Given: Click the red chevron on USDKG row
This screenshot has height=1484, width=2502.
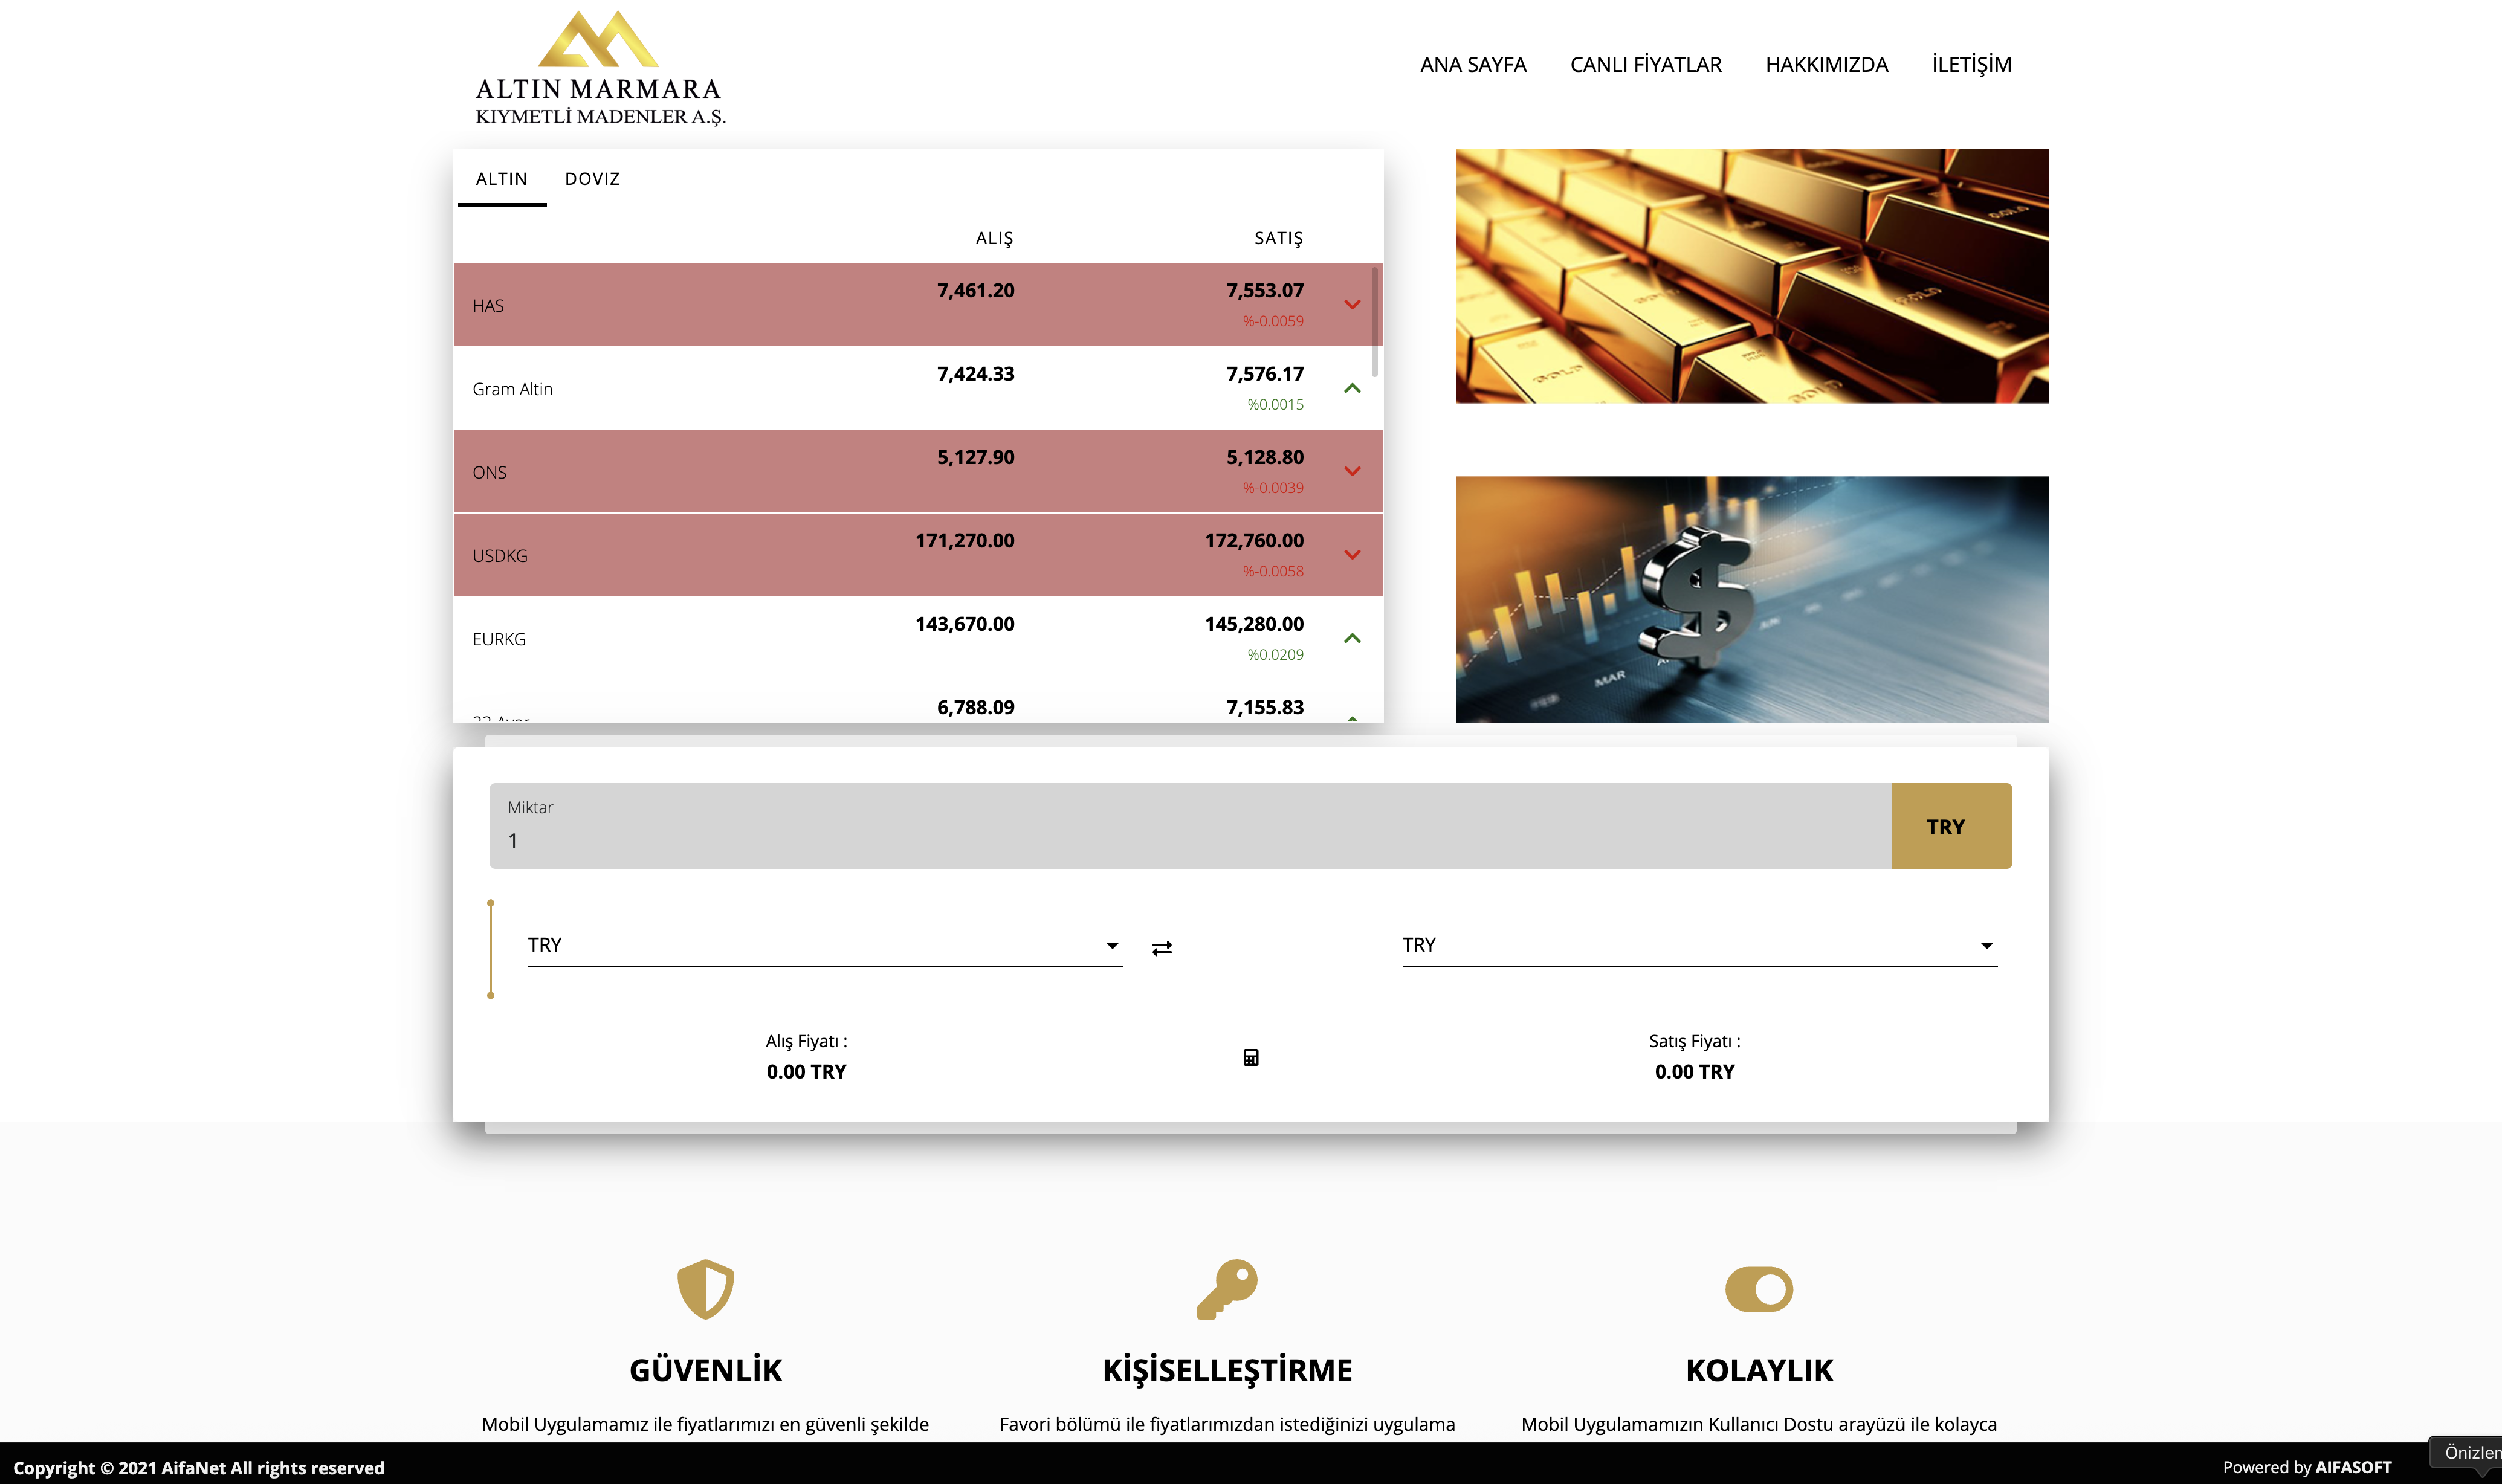Looking at the screenshot, I should 1352,555.
